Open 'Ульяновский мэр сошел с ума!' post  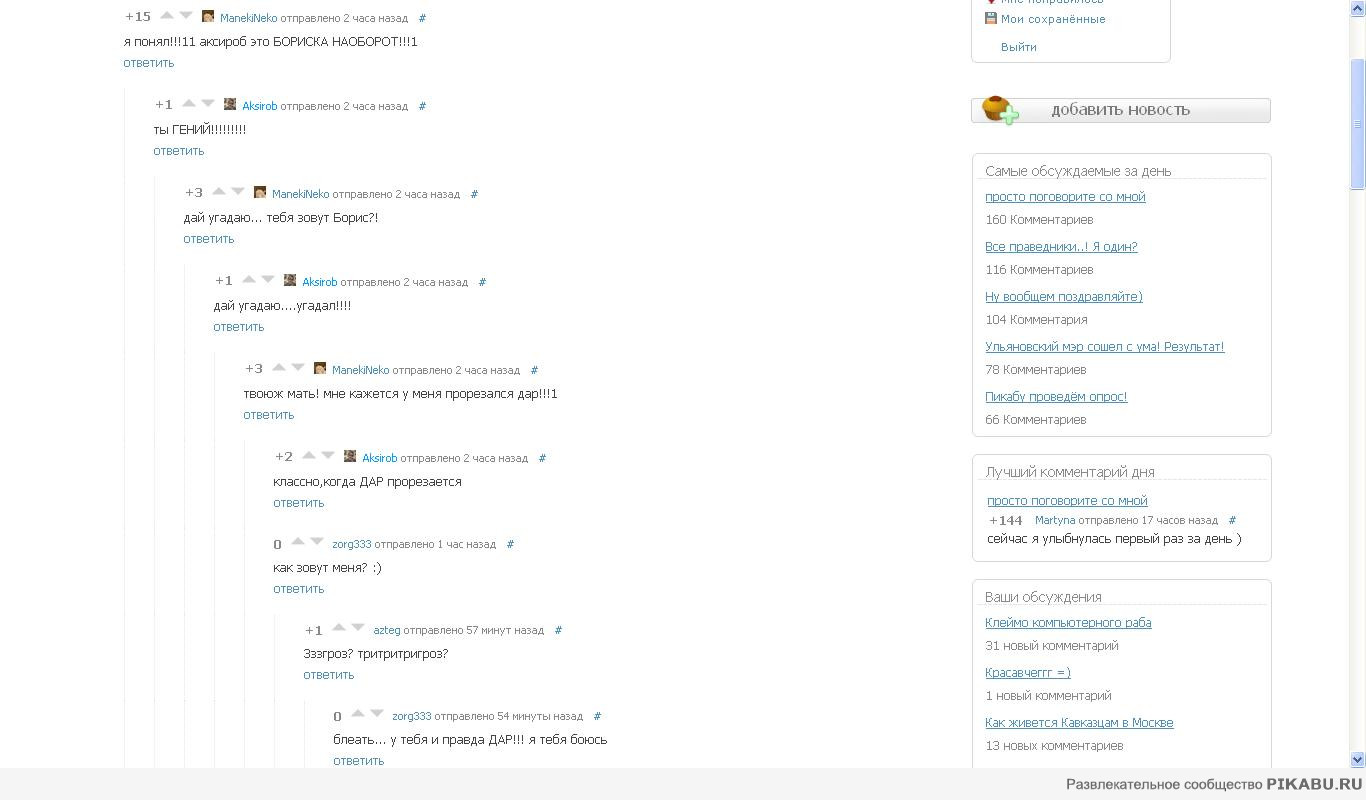pyautogui.click(x=1105, y=346)
